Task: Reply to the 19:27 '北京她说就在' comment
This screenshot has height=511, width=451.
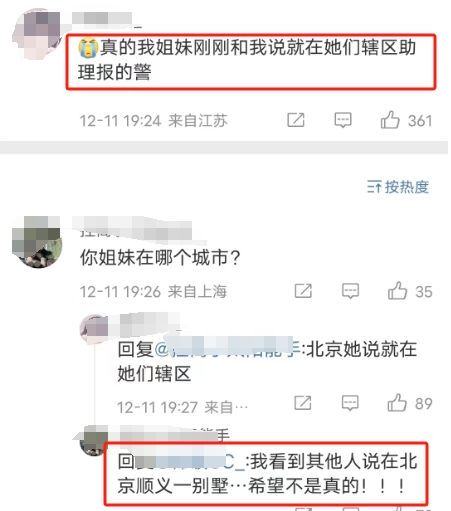Action: [350, 403]
